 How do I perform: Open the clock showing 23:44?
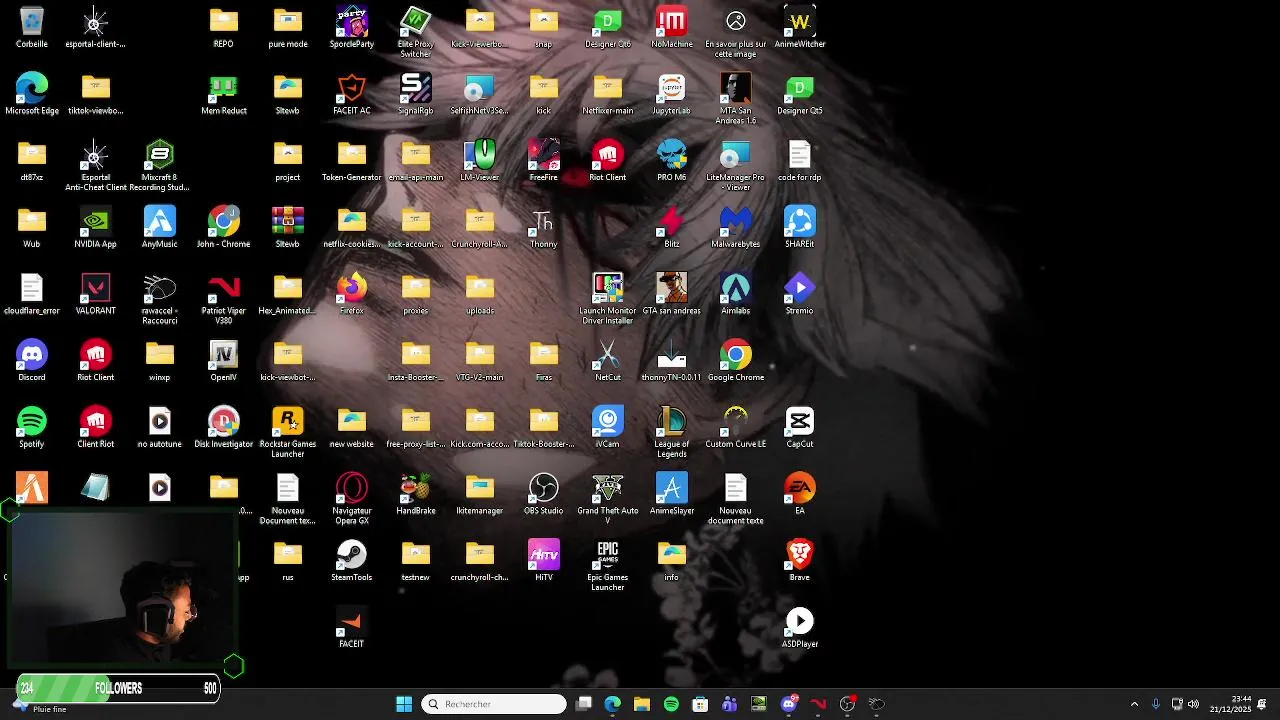click(x=1230, y=704)
